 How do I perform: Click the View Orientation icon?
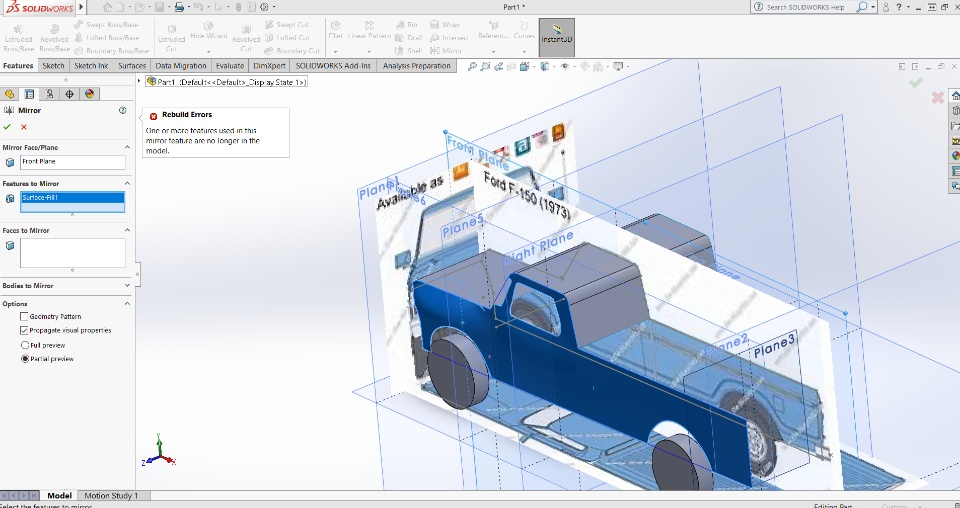coord(525,66)
